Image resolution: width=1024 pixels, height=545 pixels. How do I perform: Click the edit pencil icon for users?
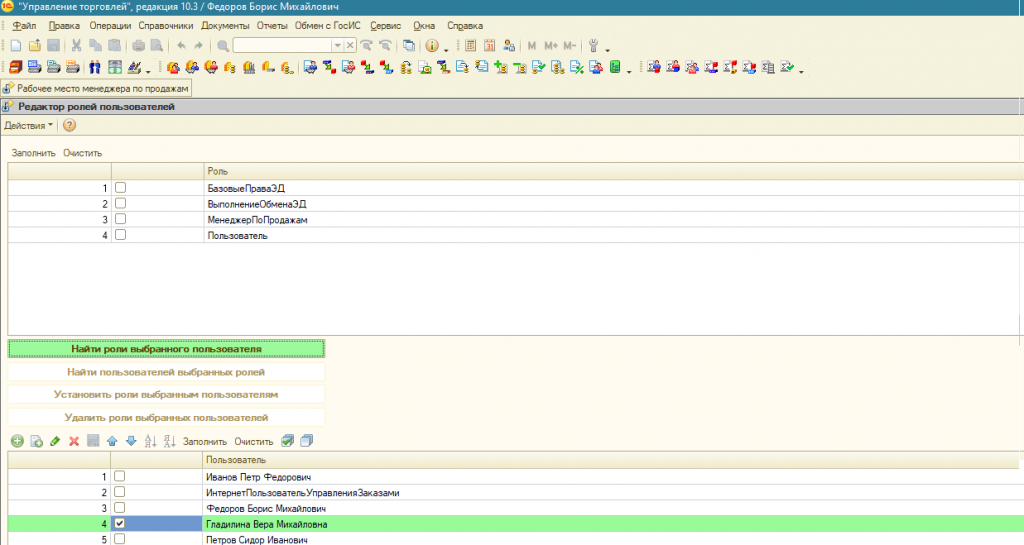click(55, 441)
